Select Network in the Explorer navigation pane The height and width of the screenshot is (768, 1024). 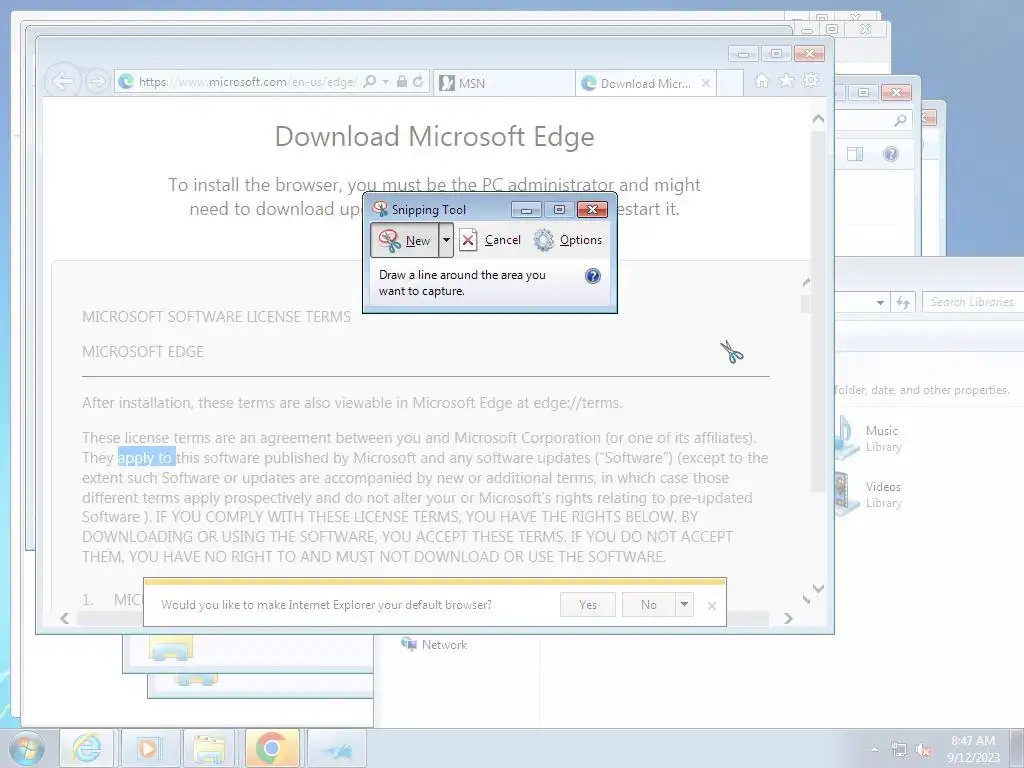(434, 645)
